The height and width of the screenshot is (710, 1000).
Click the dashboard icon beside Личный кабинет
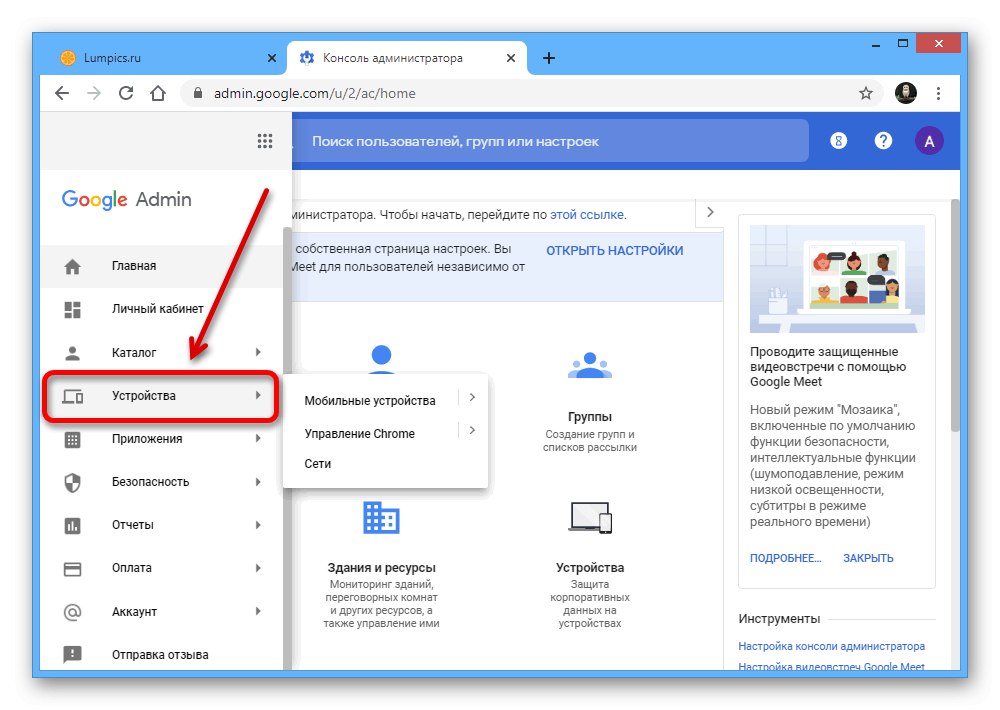pyautogui.click(x=73, y=309)
